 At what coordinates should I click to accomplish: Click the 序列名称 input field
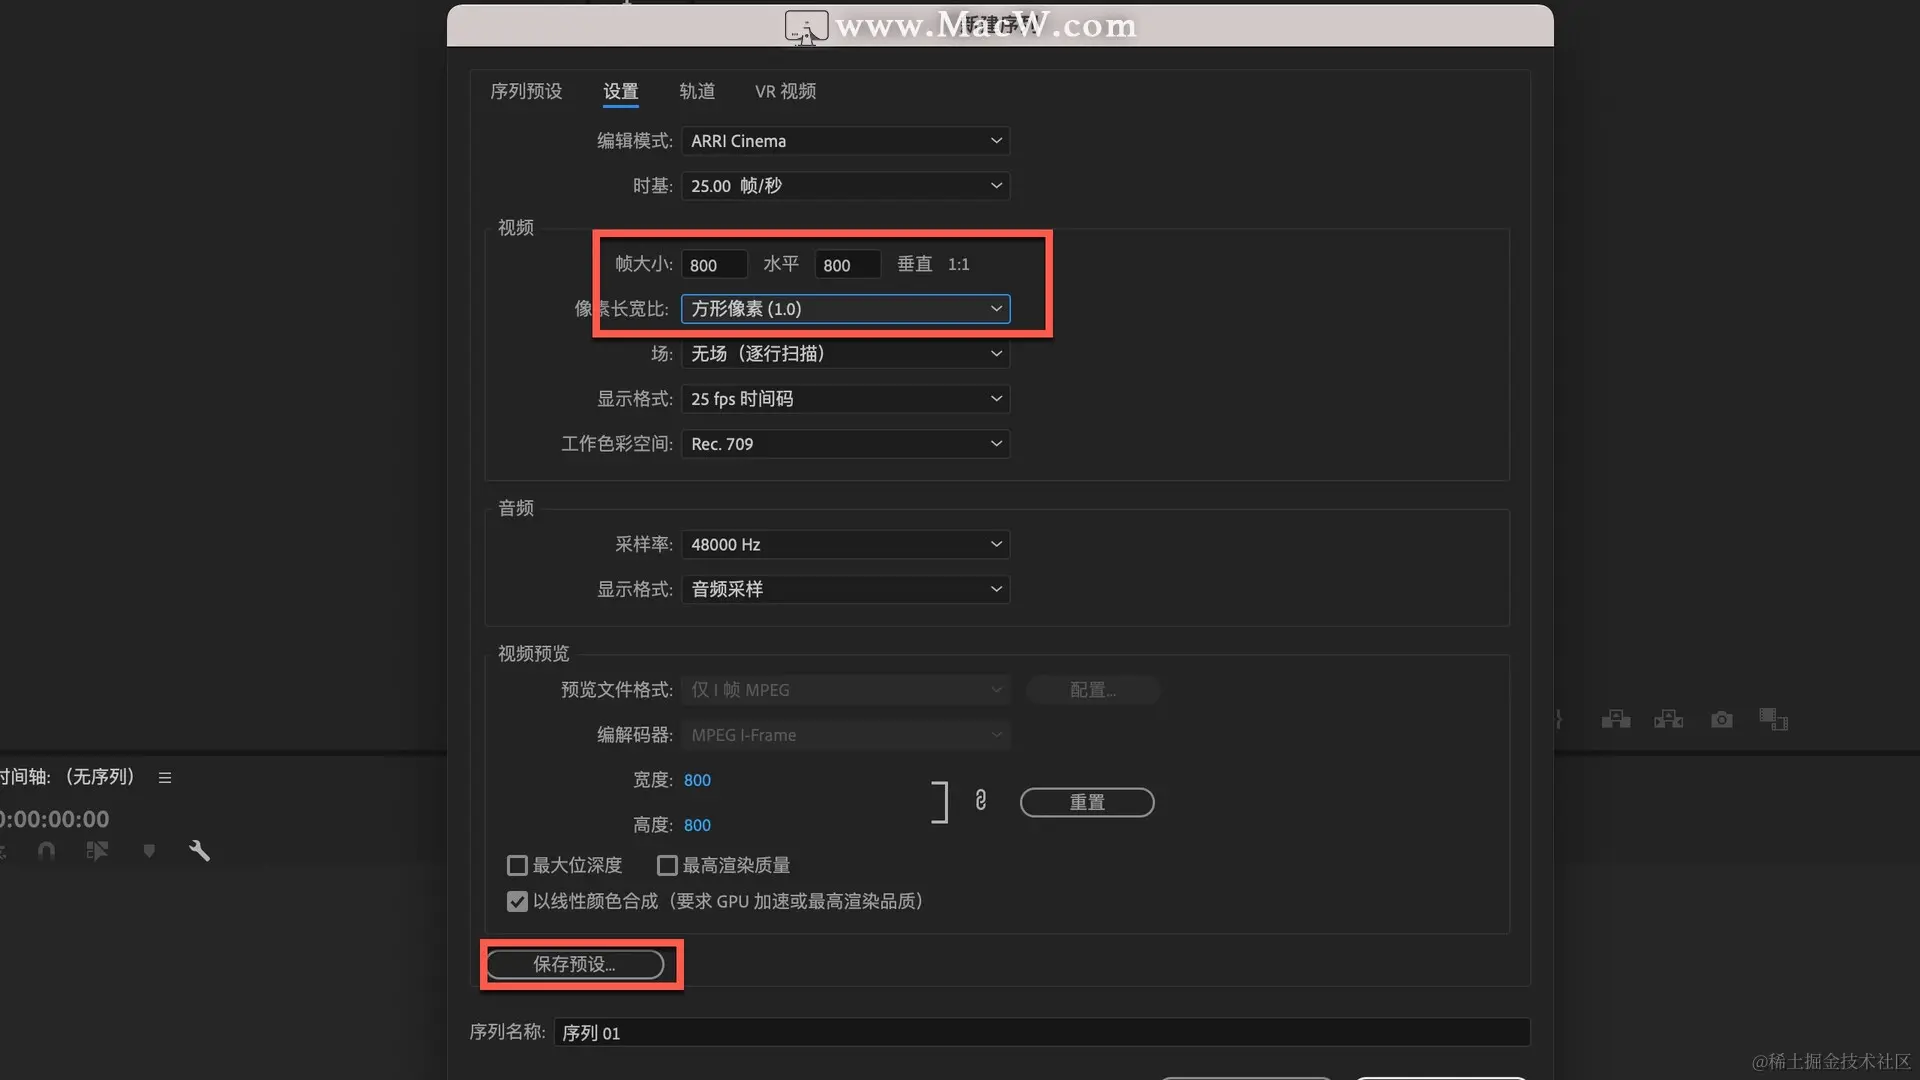[x=1040, y=1033]
